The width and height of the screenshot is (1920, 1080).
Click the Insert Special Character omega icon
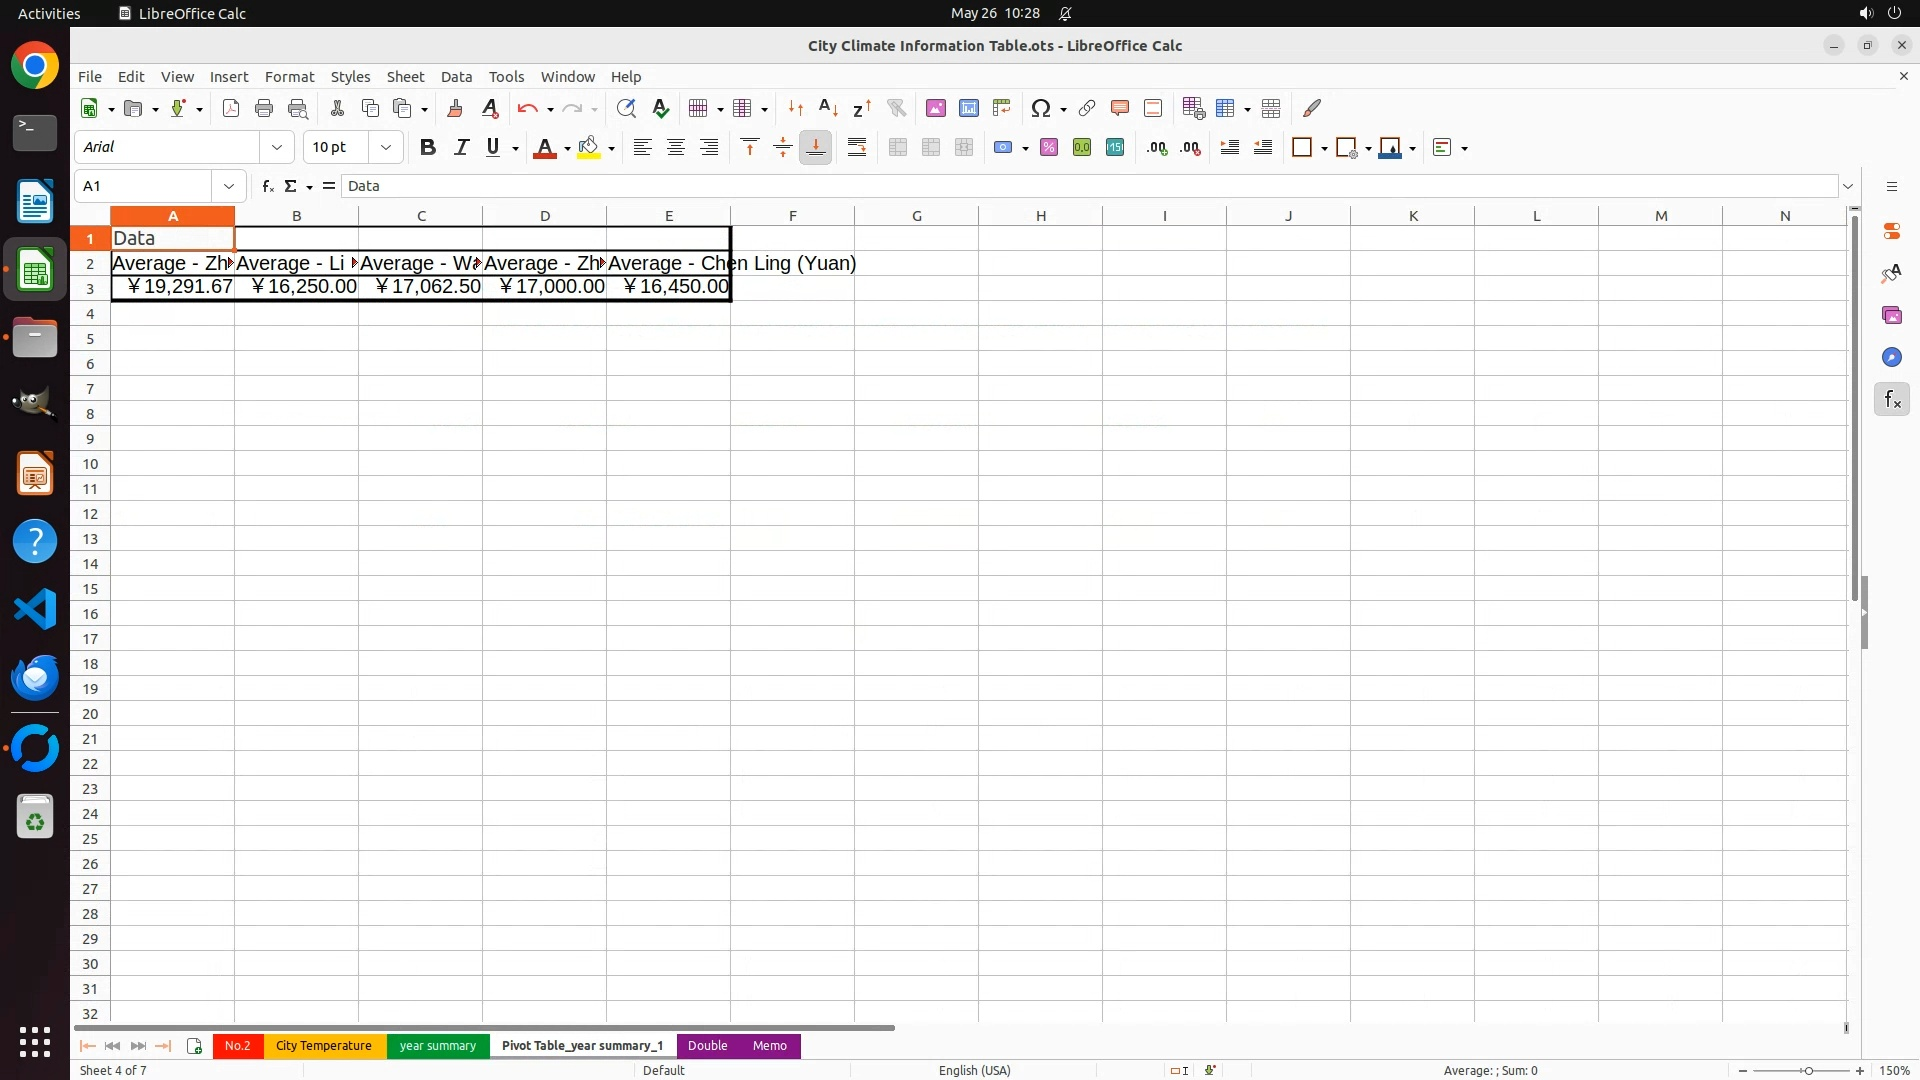(x=1040, y=108)
